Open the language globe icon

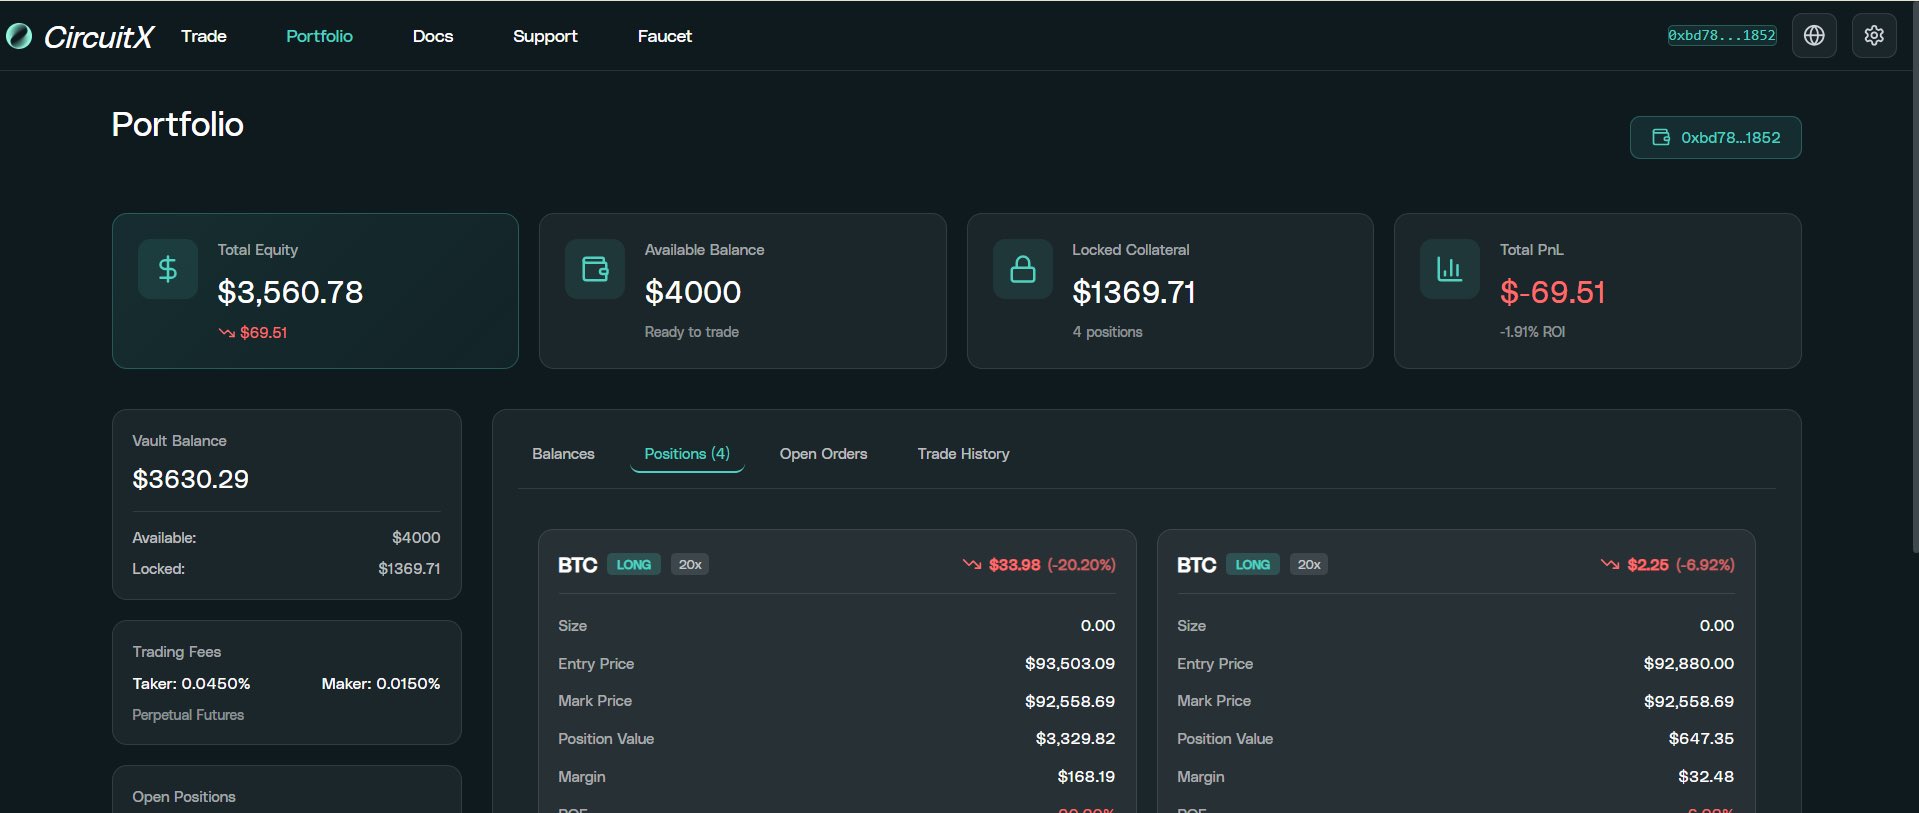[1814, 36]
